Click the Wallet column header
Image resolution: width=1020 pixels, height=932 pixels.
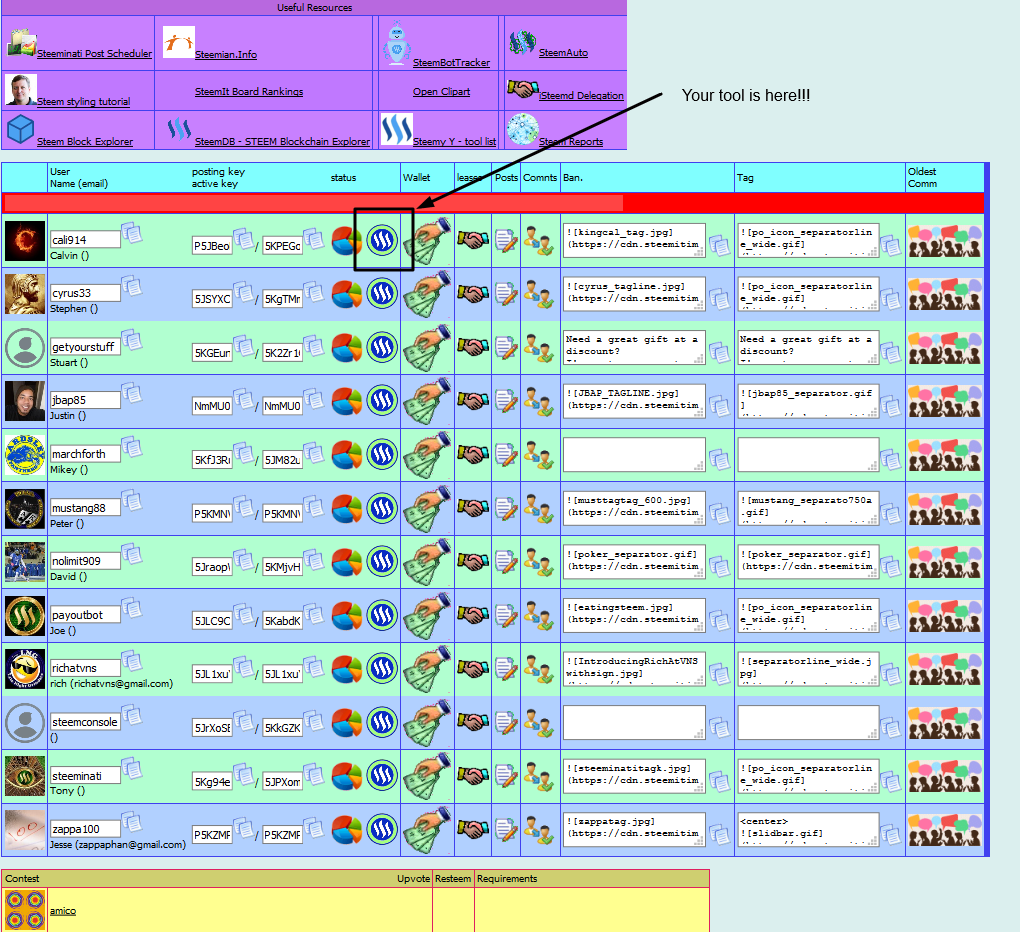[416, 178]
